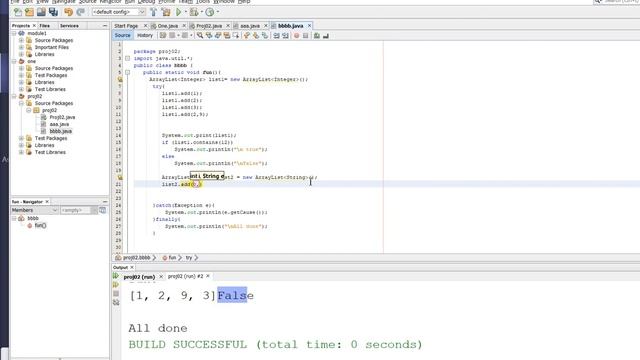Open the Members dropdown in Navigator
Viewport: 640px width, 360px height.
[x=34, y=210]
